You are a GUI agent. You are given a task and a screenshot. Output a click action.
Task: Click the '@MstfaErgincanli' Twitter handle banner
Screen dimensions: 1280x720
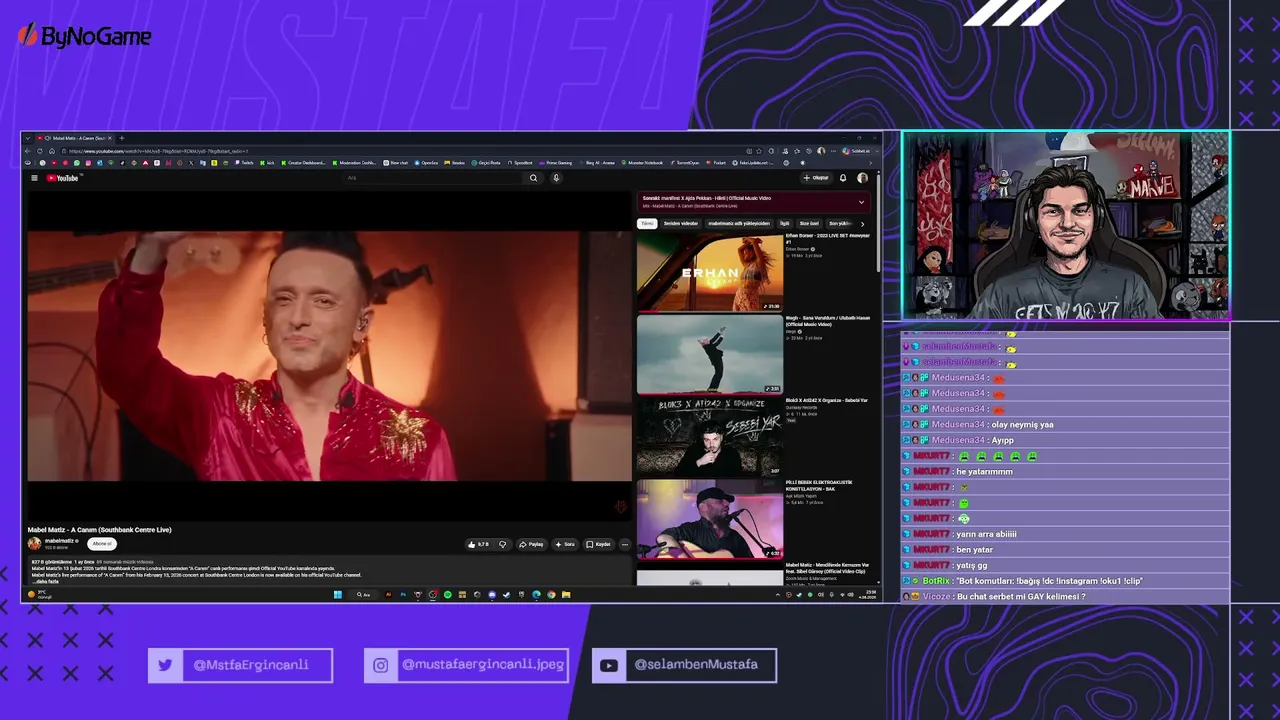(240, 665)
